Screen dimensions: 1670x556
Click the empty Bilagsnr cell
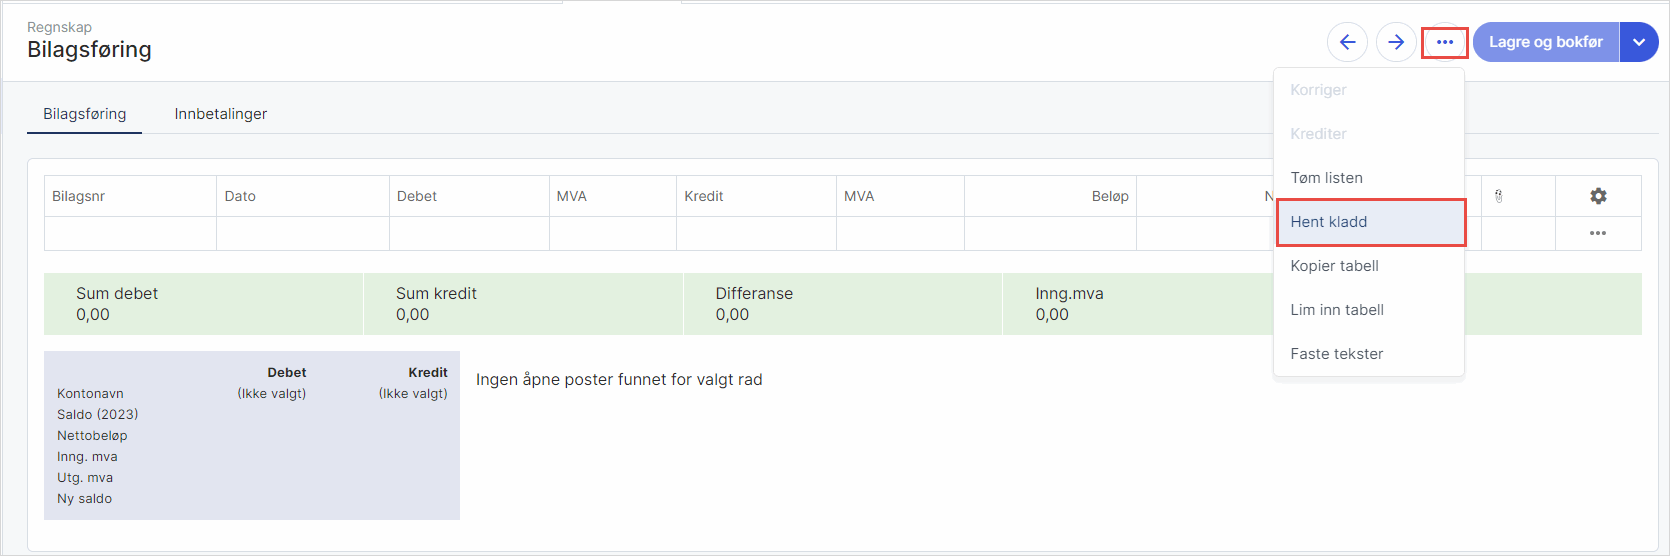pyautogui.click(x=130, y=234)
